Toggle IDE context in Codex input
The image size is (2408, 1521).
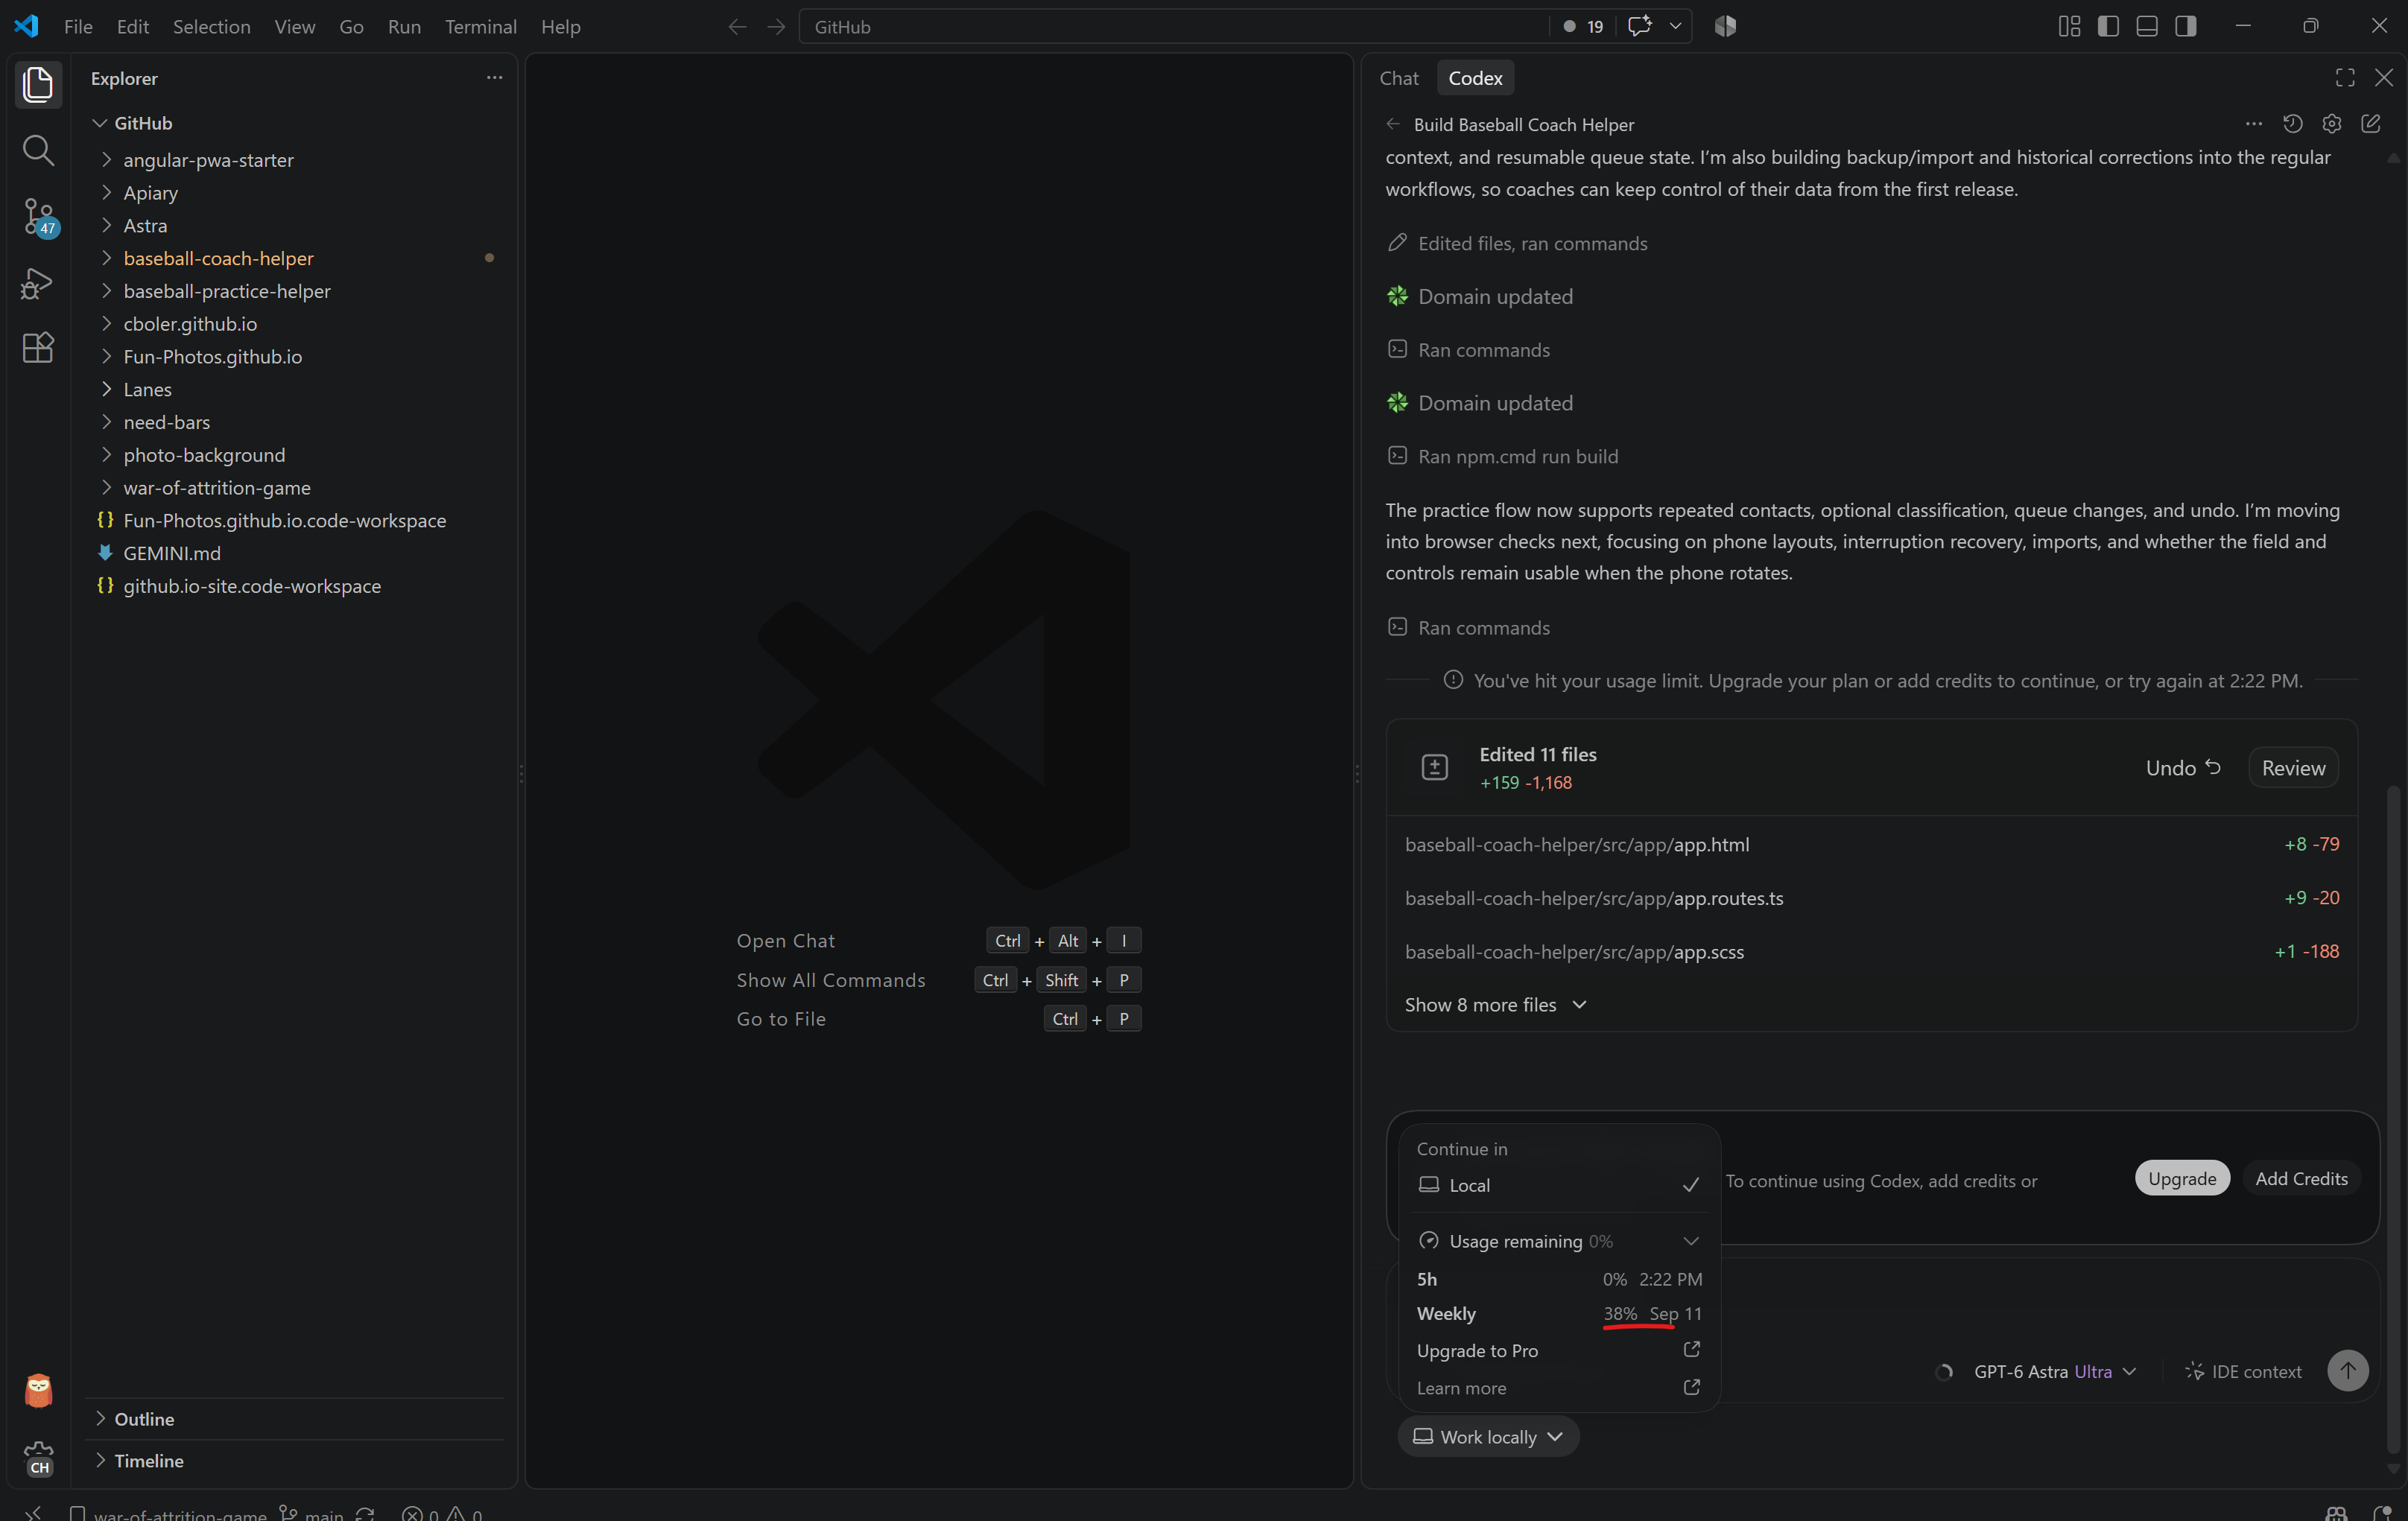coord(2243,1371)
